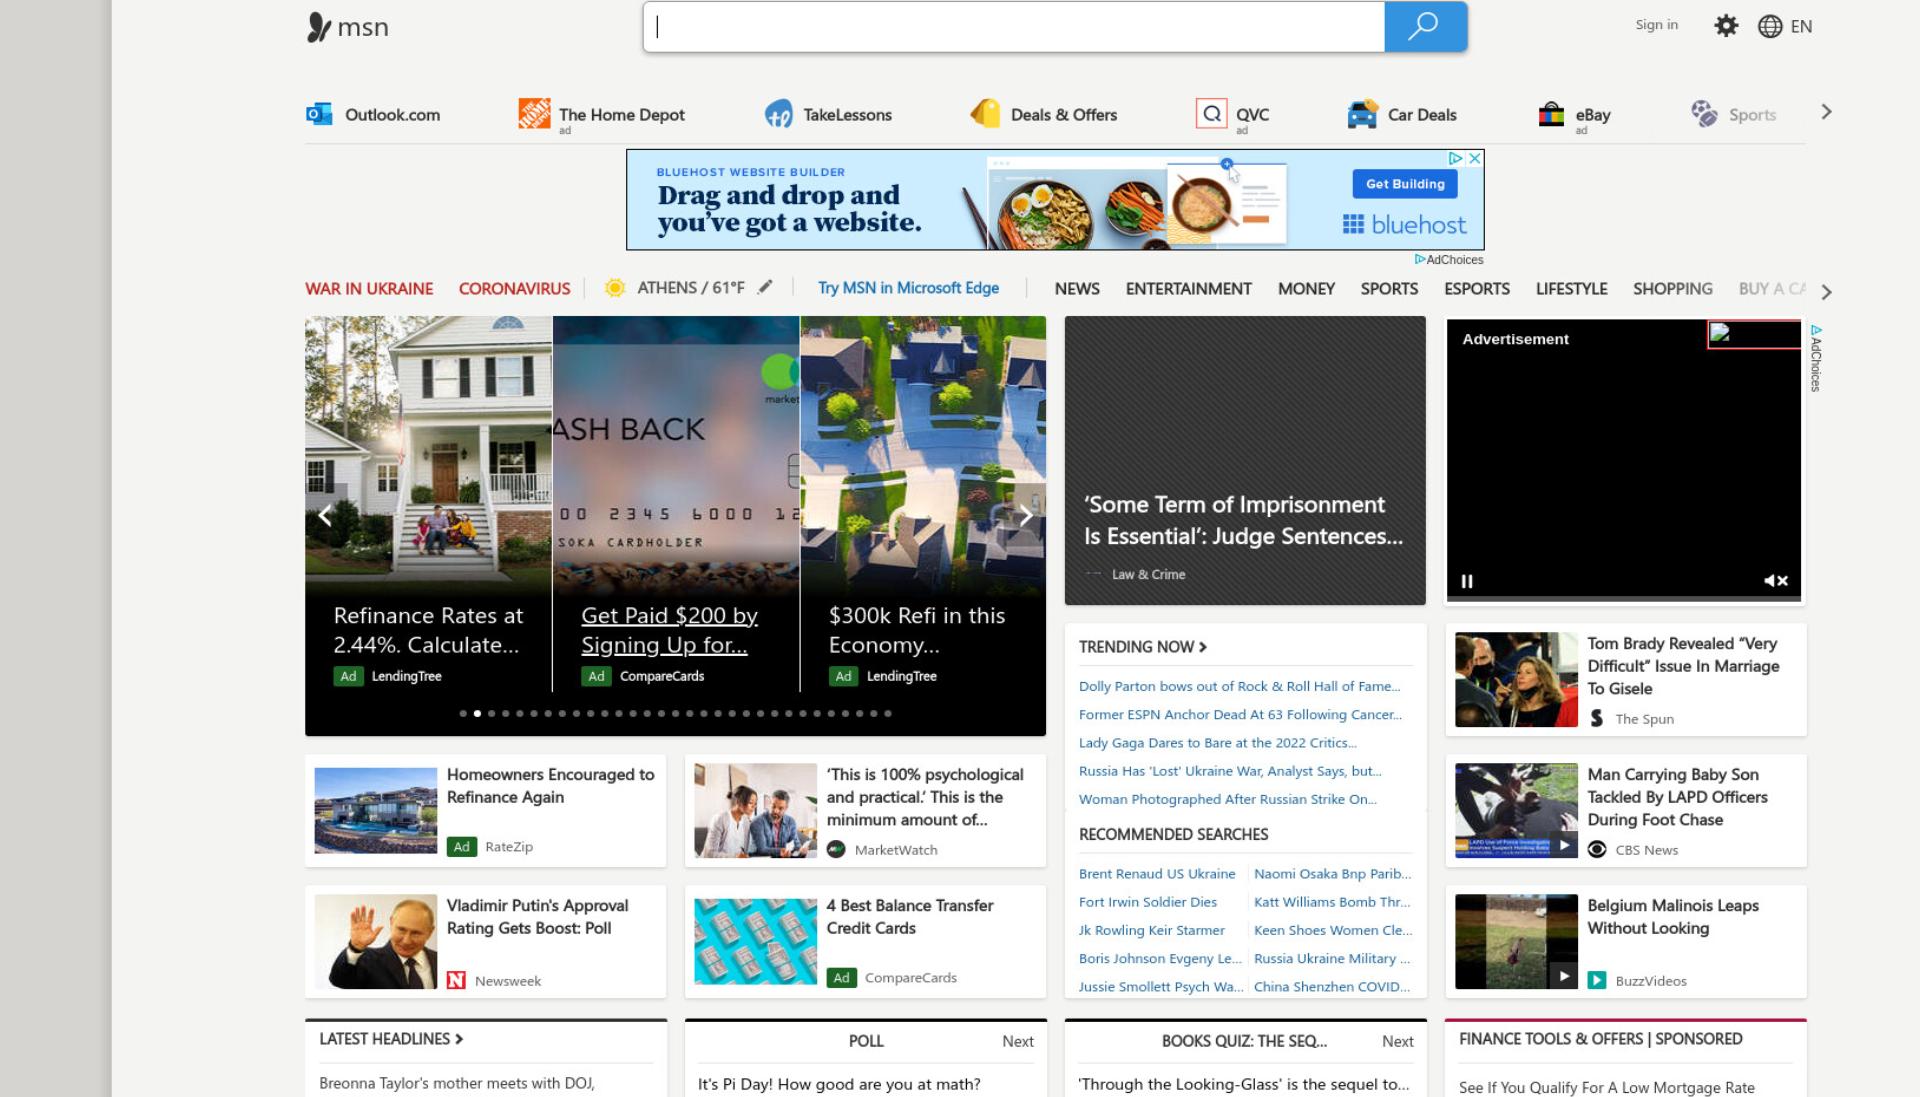Close the Bluehost banner ad
Viewport: 1920px width, 1097px height.
coord(1474,158)
